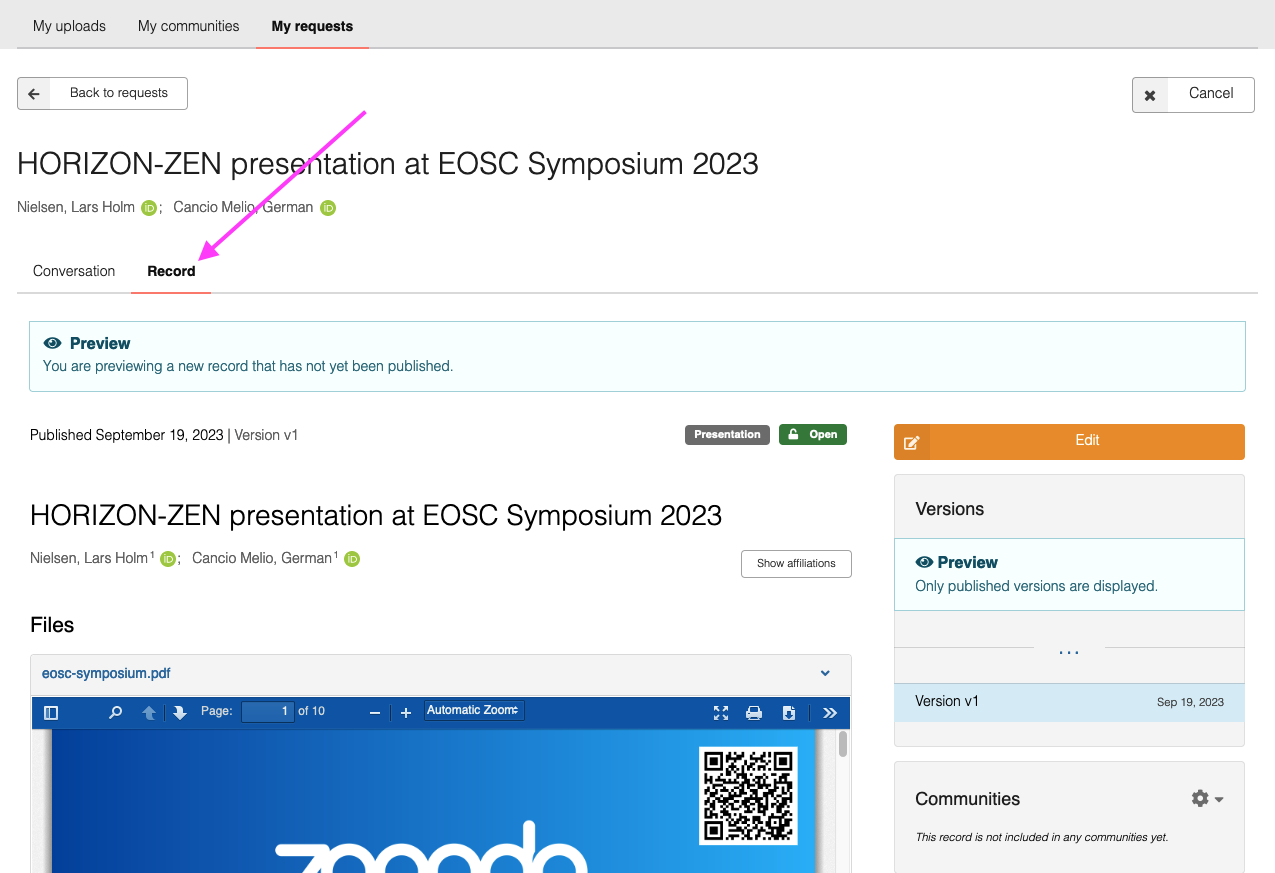This screenshot has width=1275, height=873.
Task: Go to next PDF page arrow
Action: pyautogui.click(x=180, y=713)
